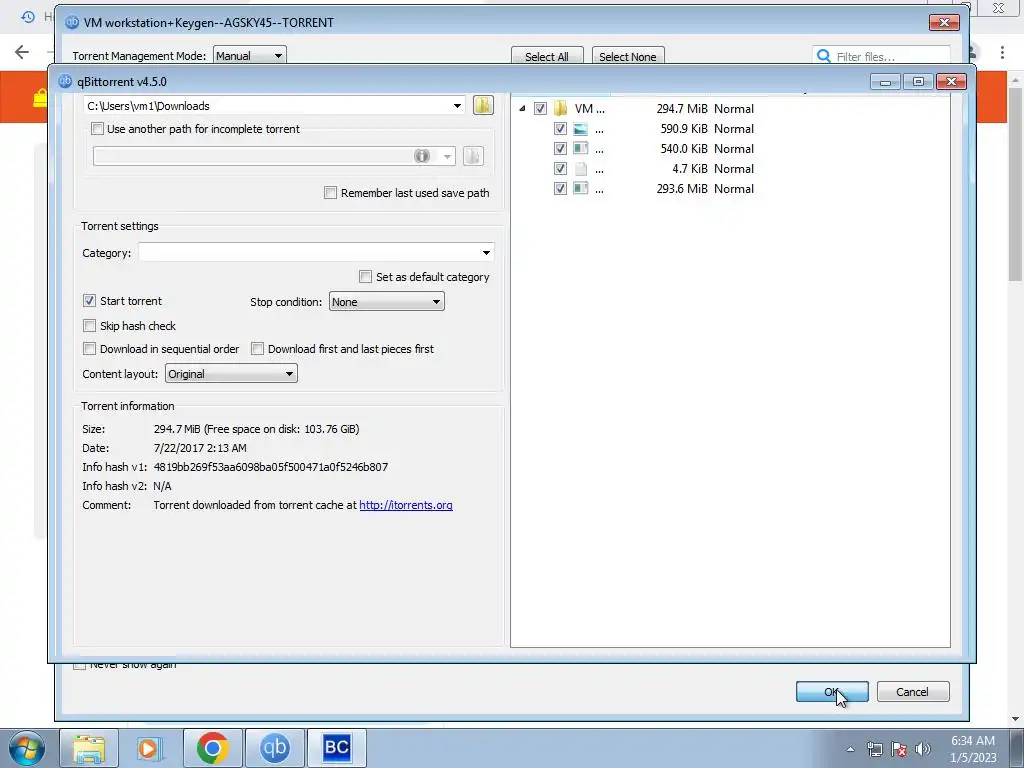Click the blank document icon in 4.7 KiB row
Screen dimensions: 1024x768
click(x=581, y=168)
